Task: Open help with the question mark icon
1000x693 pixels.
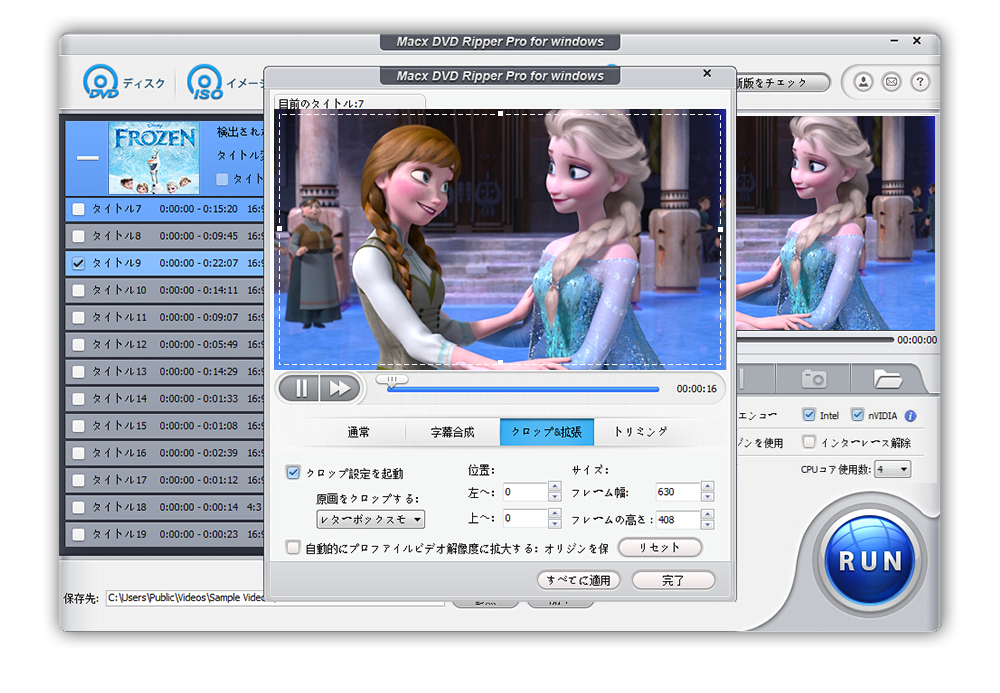Action: coord(920,82)
